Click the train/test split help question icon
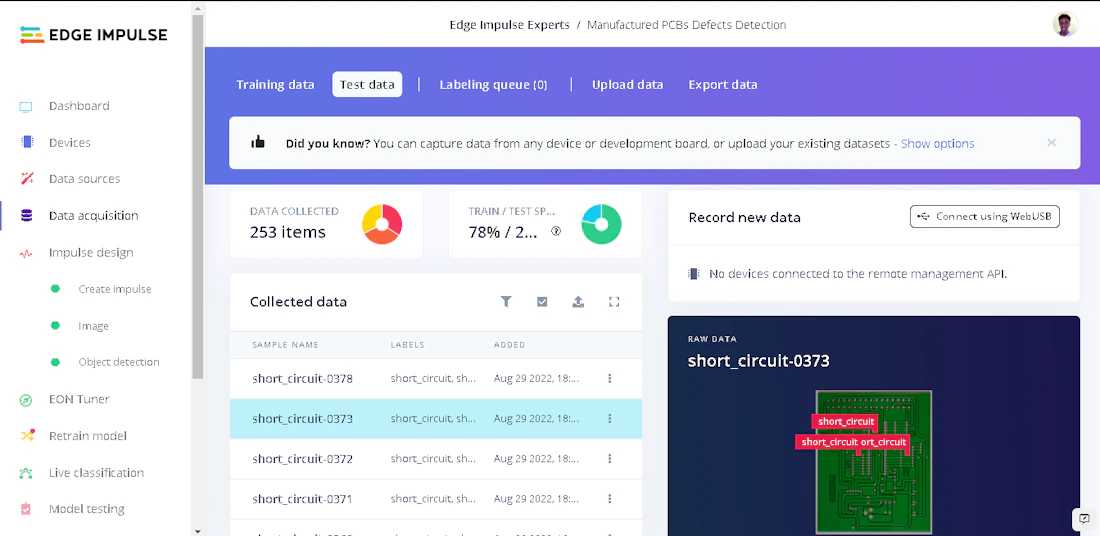The height and width of the screenshot is (536, 1100). point(556,231)
